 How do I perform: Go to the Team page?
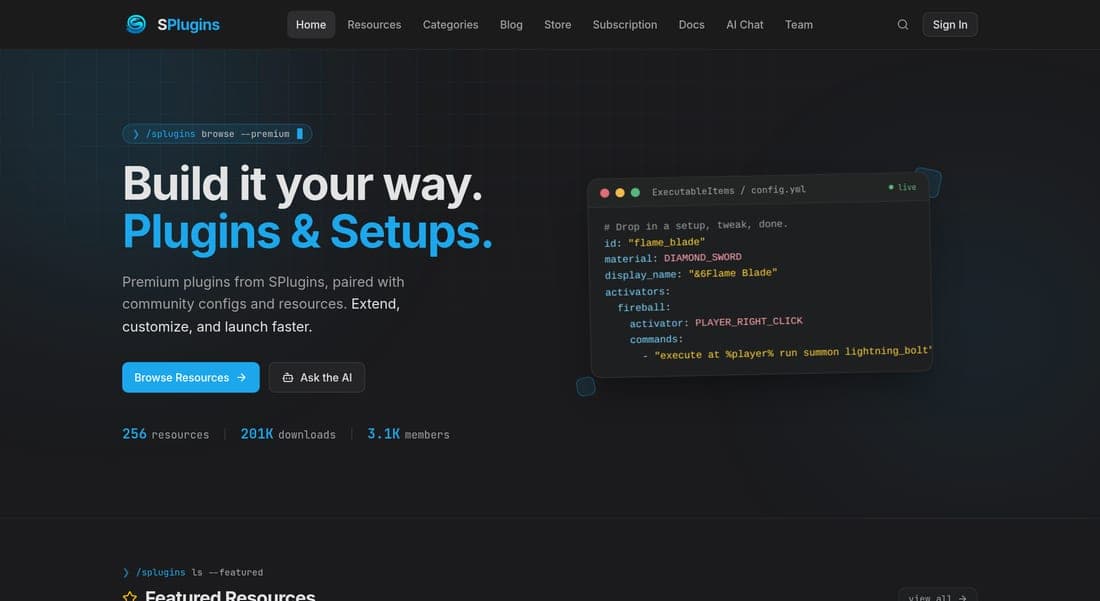click(x=798, y=25)
